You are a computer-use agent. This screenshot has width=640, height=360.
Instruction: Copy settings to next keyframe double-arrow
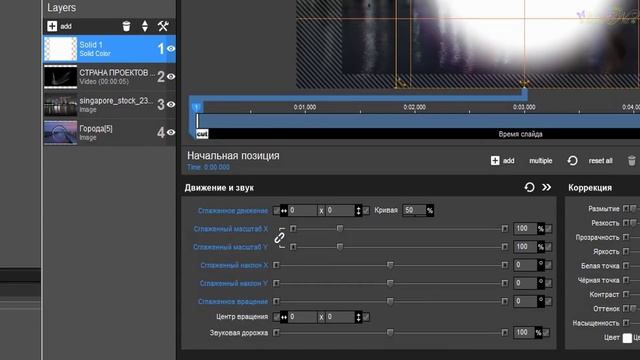click(547, 187)
